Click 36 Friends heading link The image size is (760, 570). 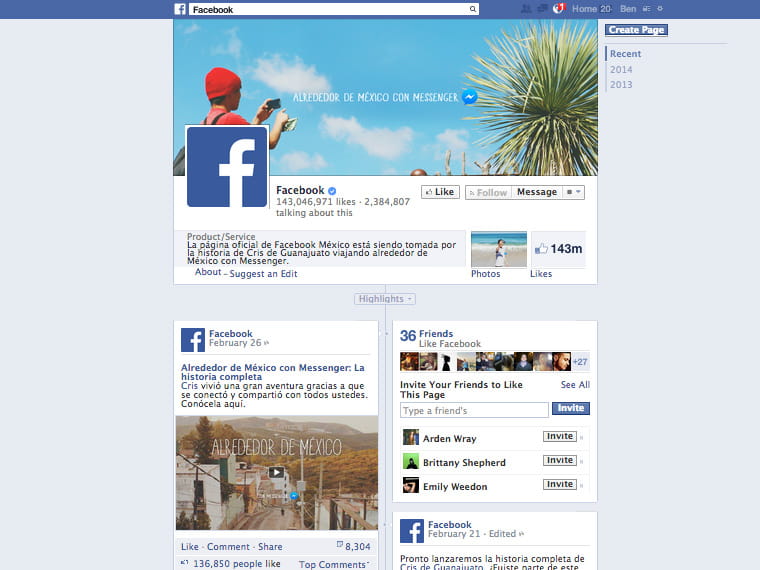coord(427,334)
